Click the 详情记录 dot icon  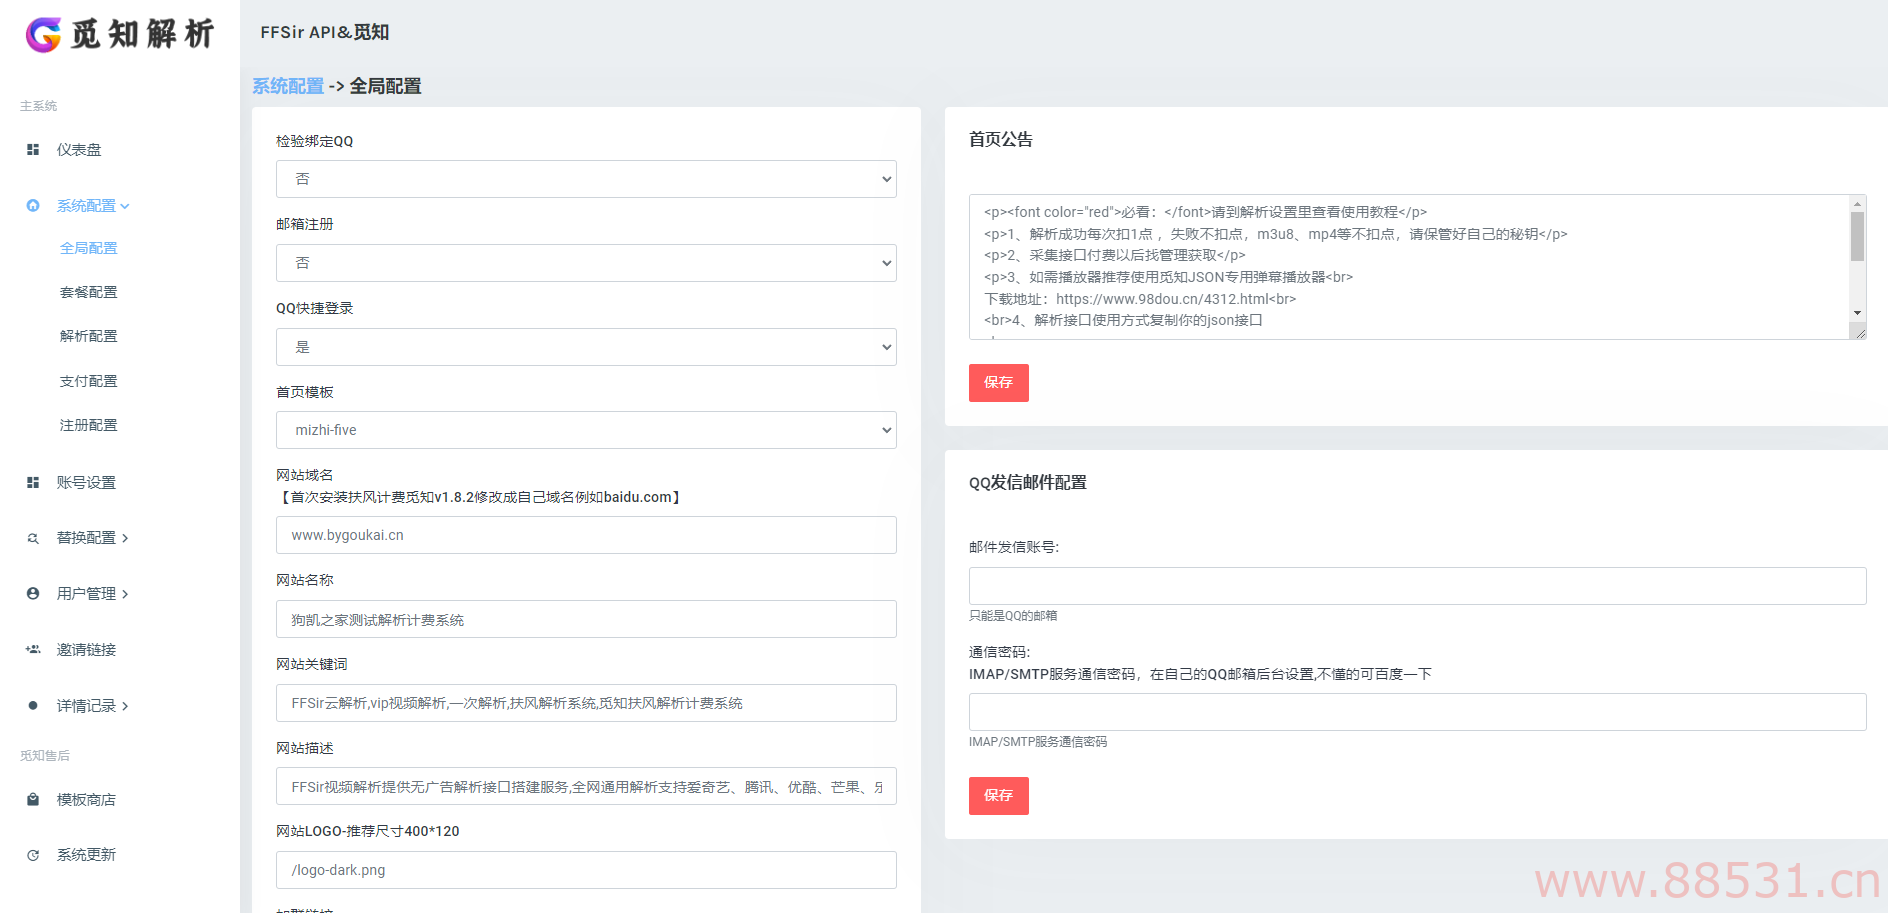coord(33,706)
